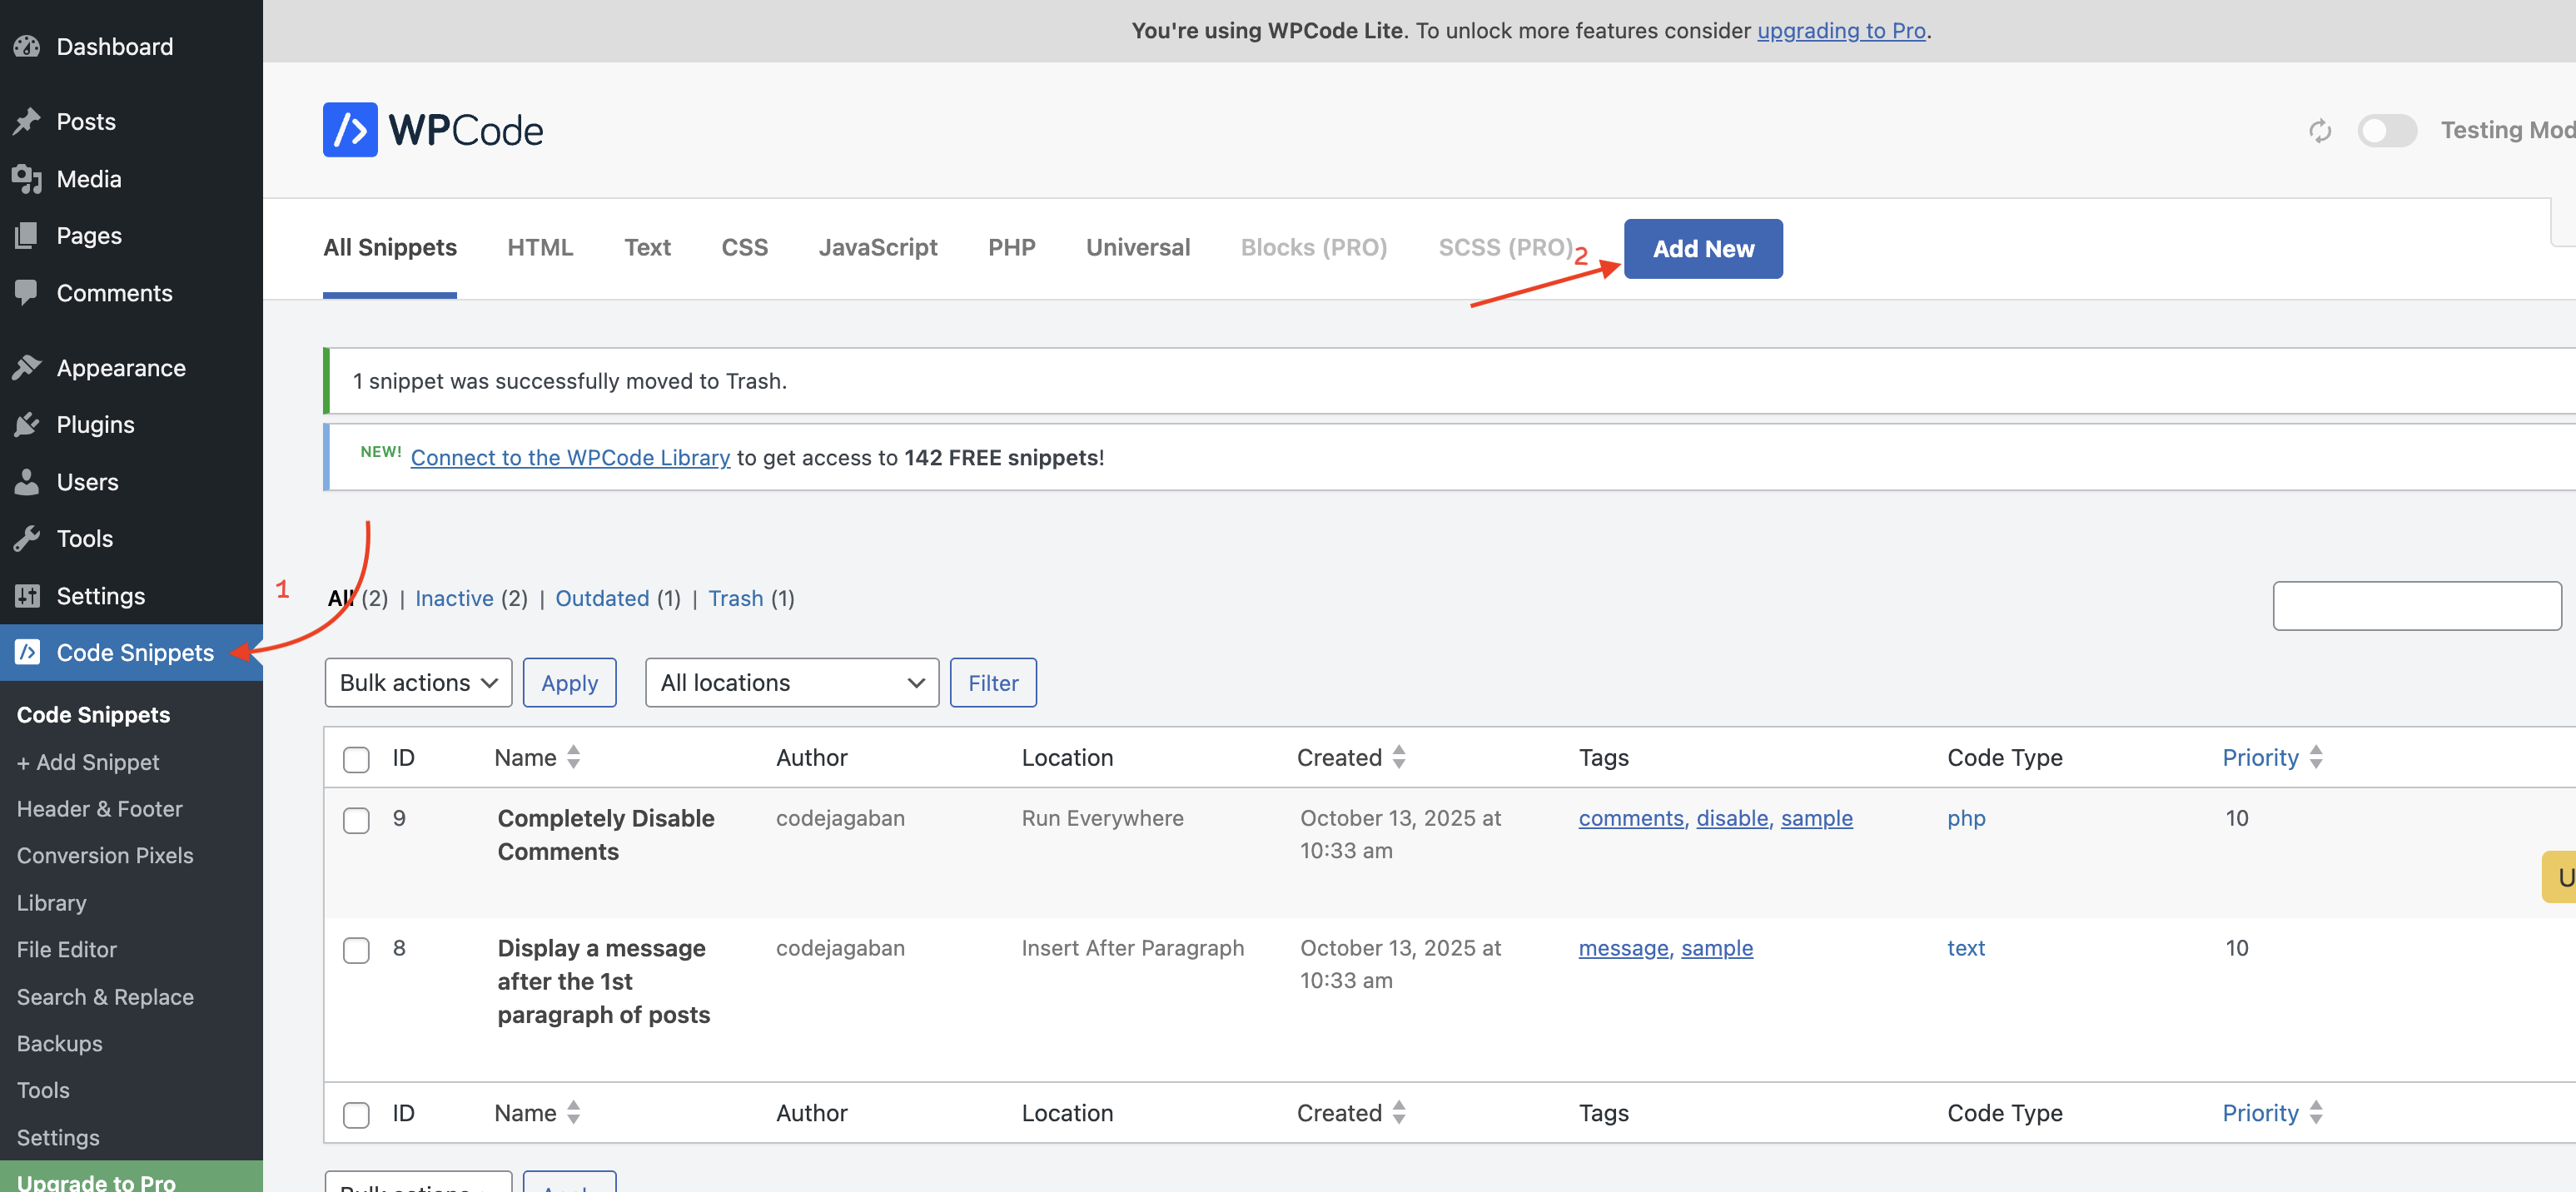Tick the select-all checkbox in table header

click(x=356, y=759)
